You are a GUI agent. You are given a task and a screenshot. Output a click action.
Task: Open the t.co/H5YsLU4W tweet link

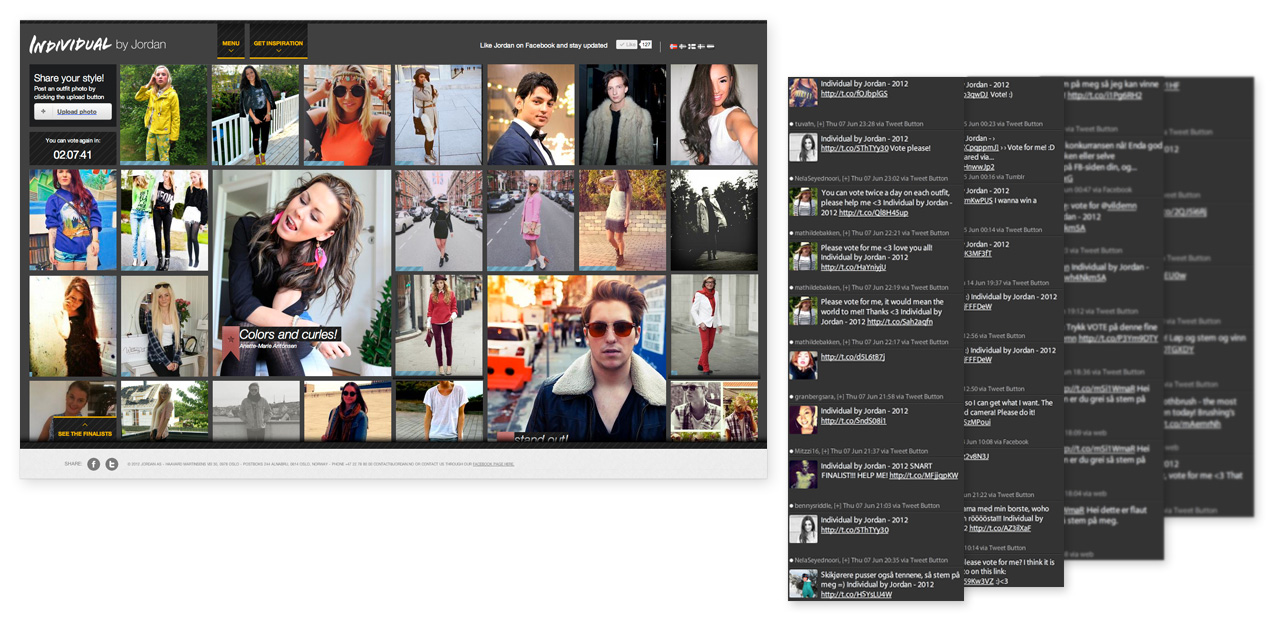click(856, 595)
